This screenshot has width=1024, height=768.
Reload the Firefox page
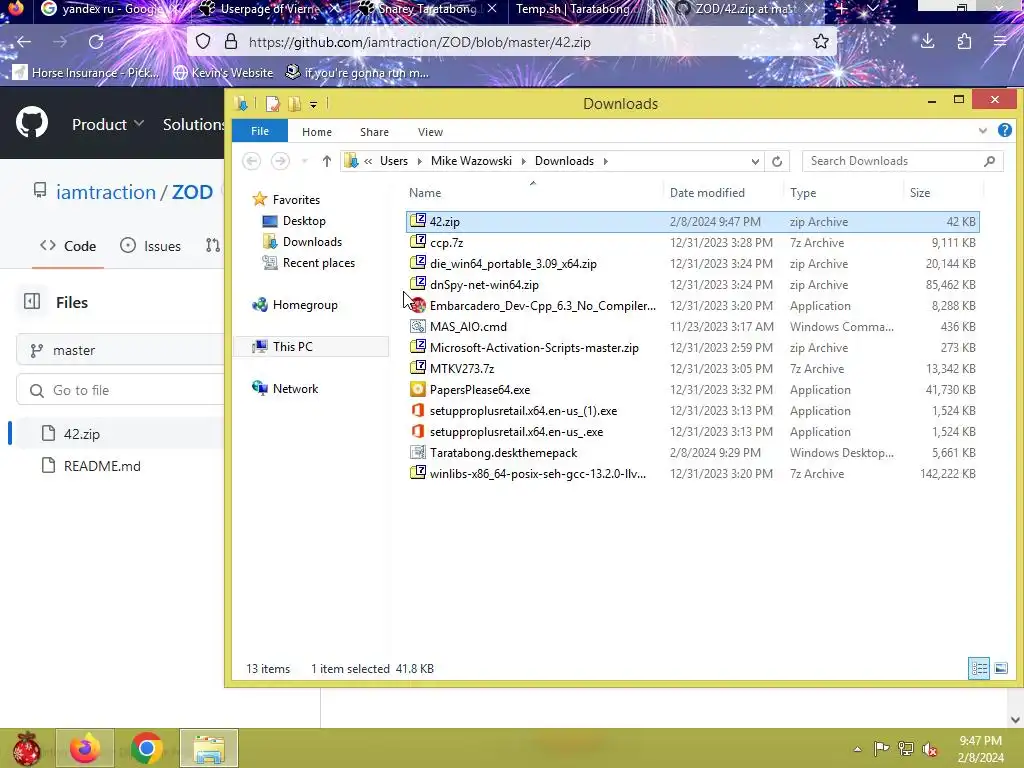coord(96,42)
